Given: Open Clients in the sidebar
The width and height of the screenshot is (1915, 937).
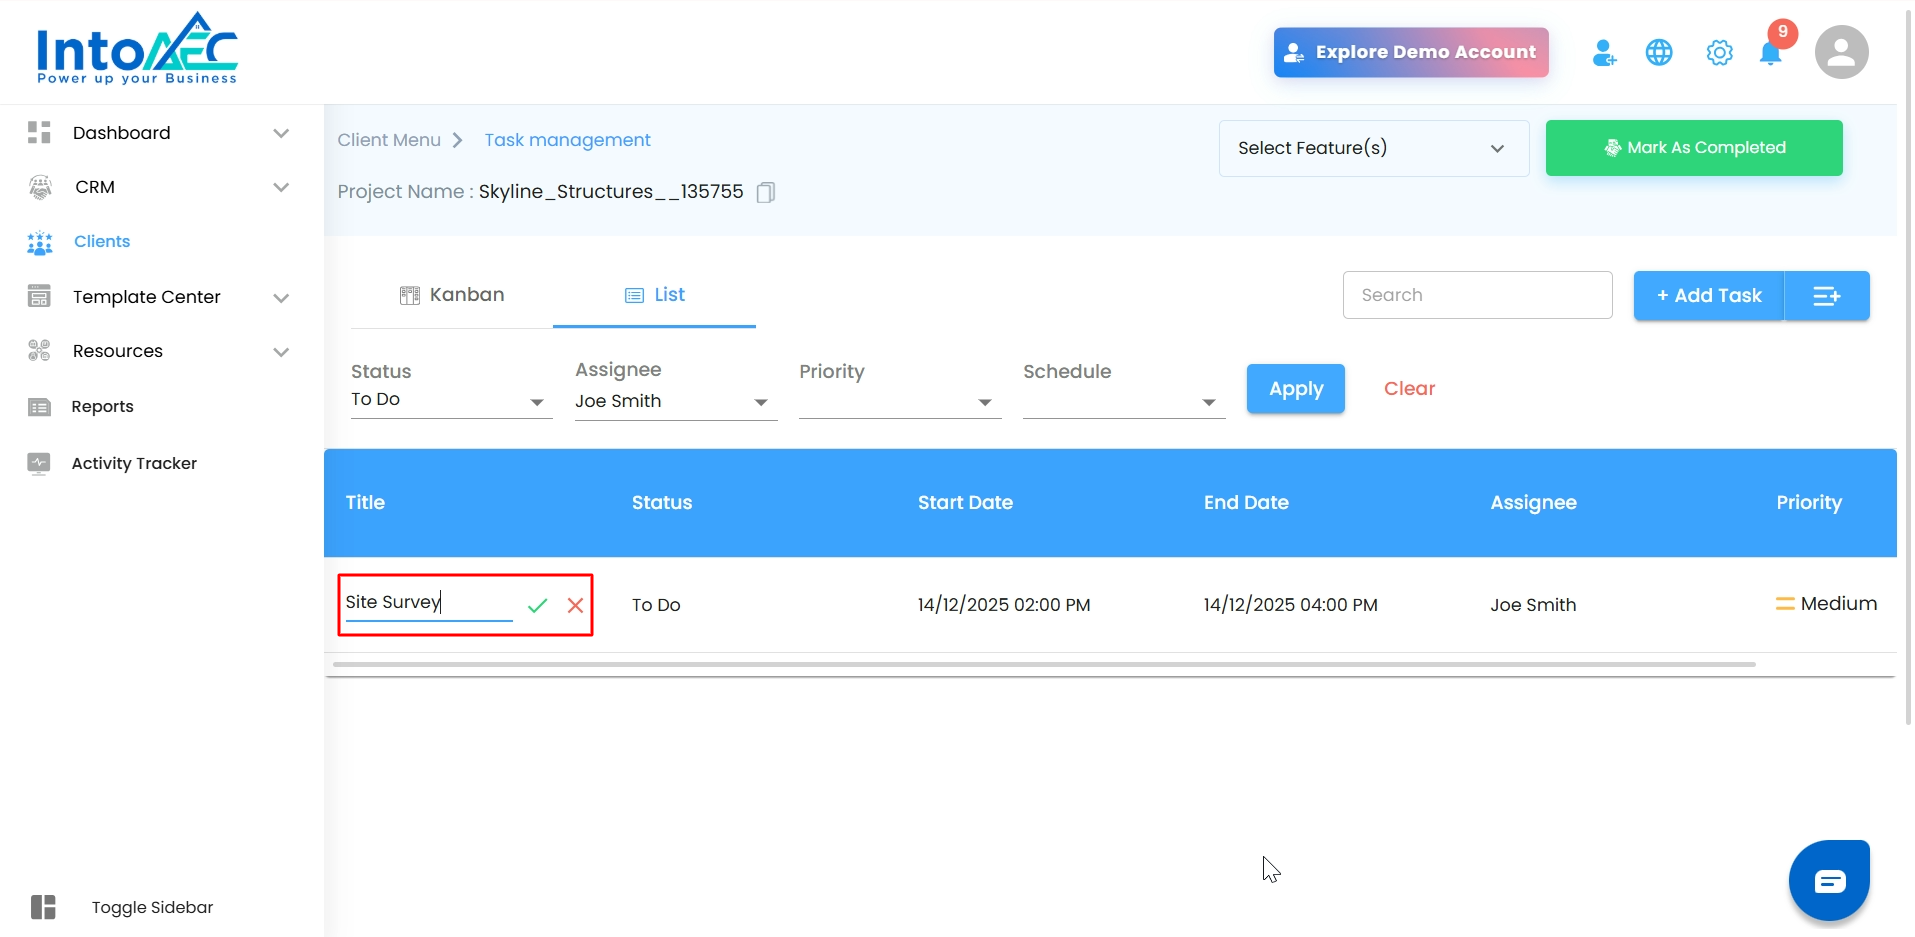Looking at the screenshot, I should point(102,242).
